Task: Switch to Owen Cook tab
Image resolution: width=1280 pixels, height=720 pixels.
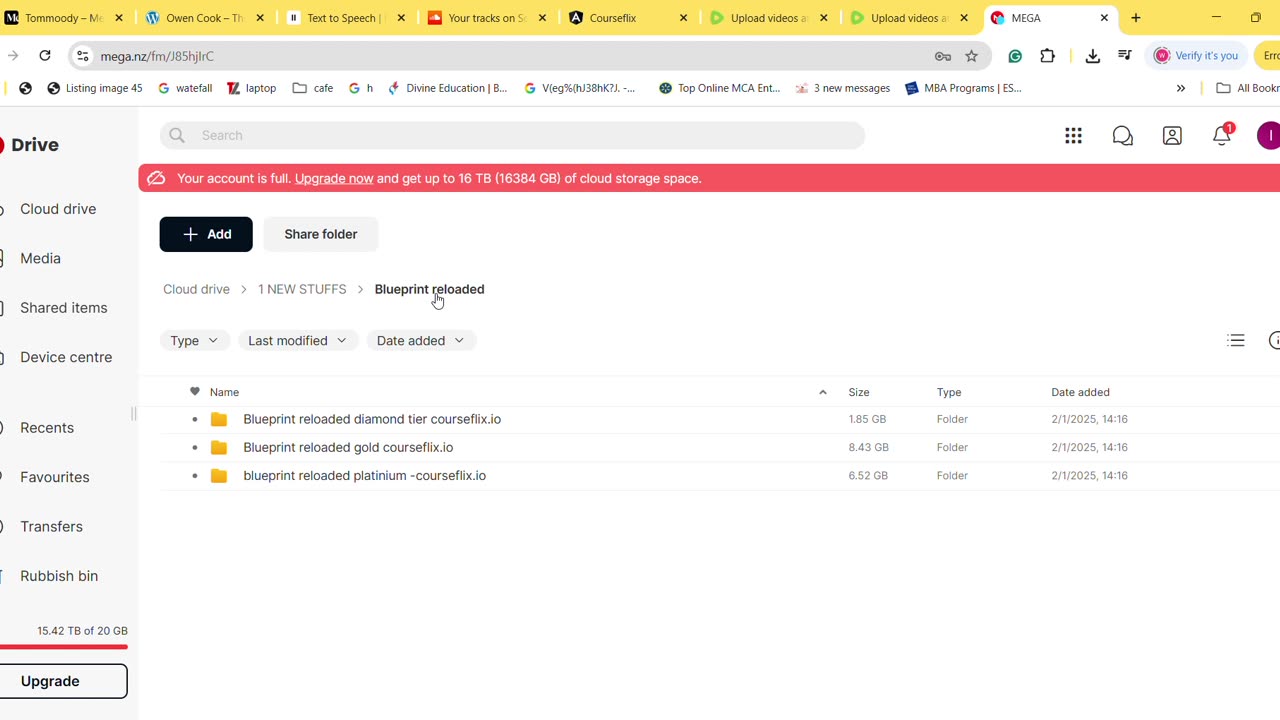Action: [x=204, y=18]
